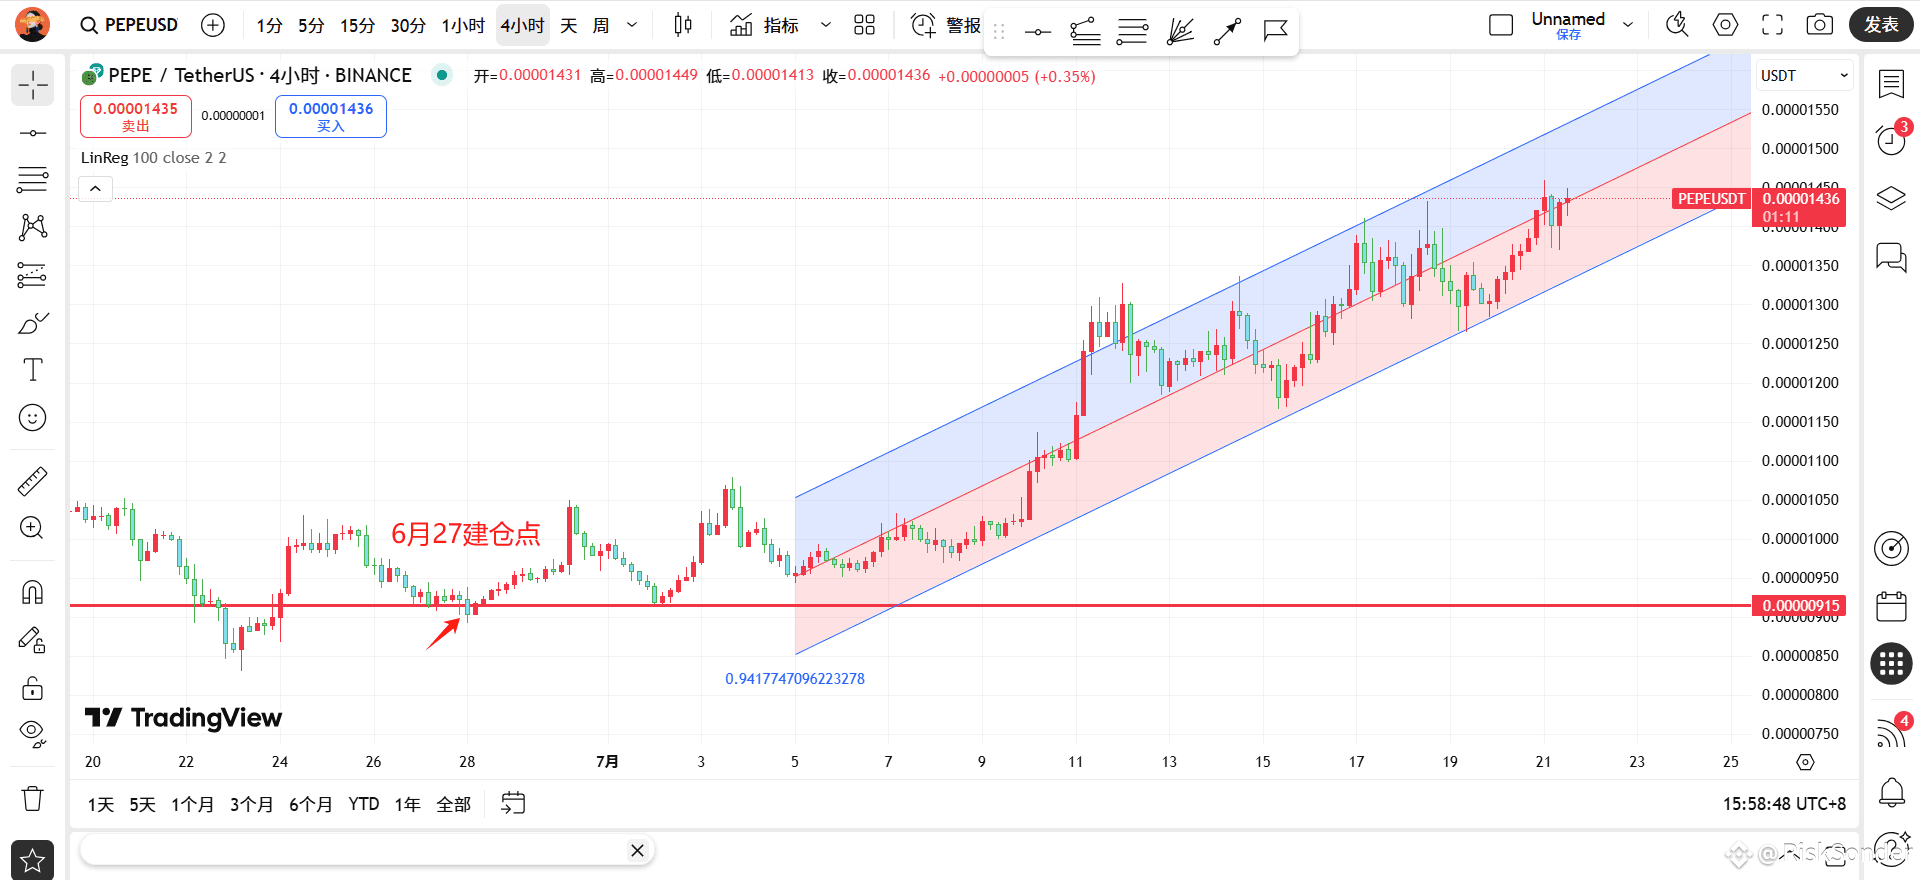
Task: Select the 3个月 date range
Action: point(251,804)
